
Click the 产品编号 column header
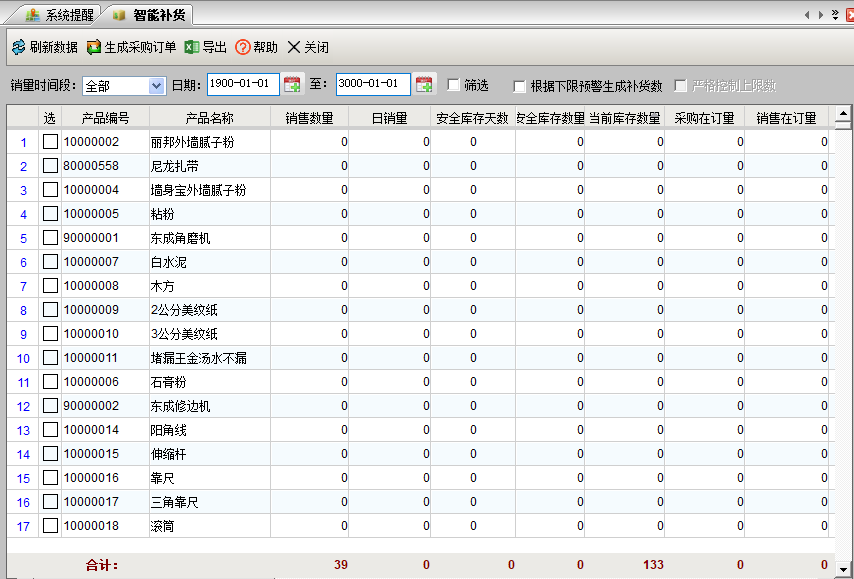[105, 118]
